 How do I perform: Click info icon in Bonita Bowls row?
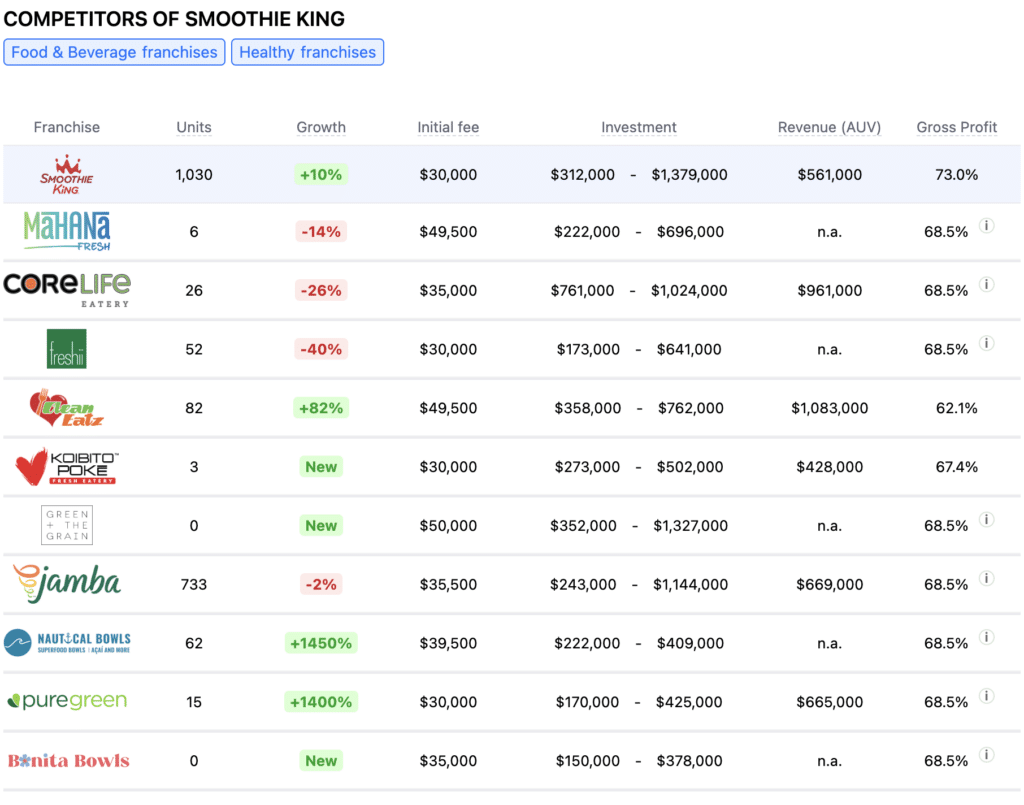[987, 755]
